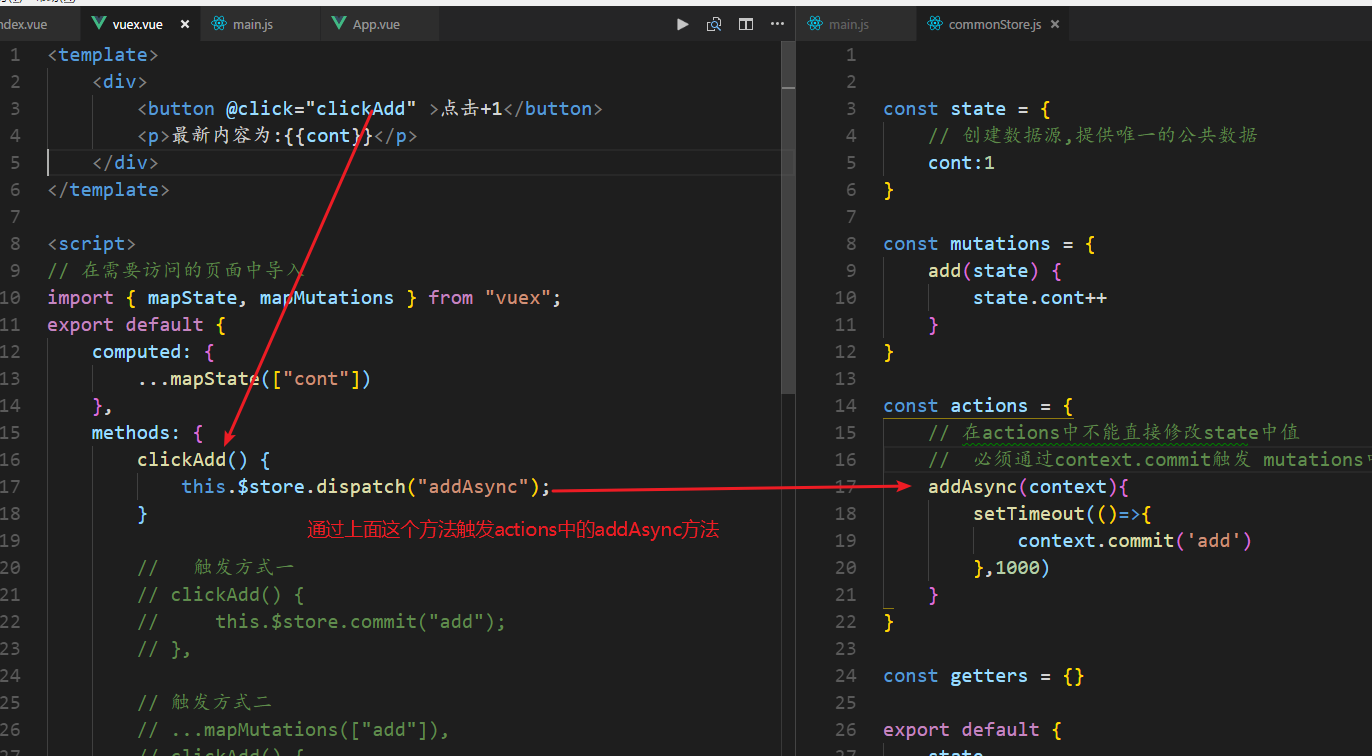Click addAsync(context) action definition
Screen dimensions: 1372x756
click(x=1028, y=486)
